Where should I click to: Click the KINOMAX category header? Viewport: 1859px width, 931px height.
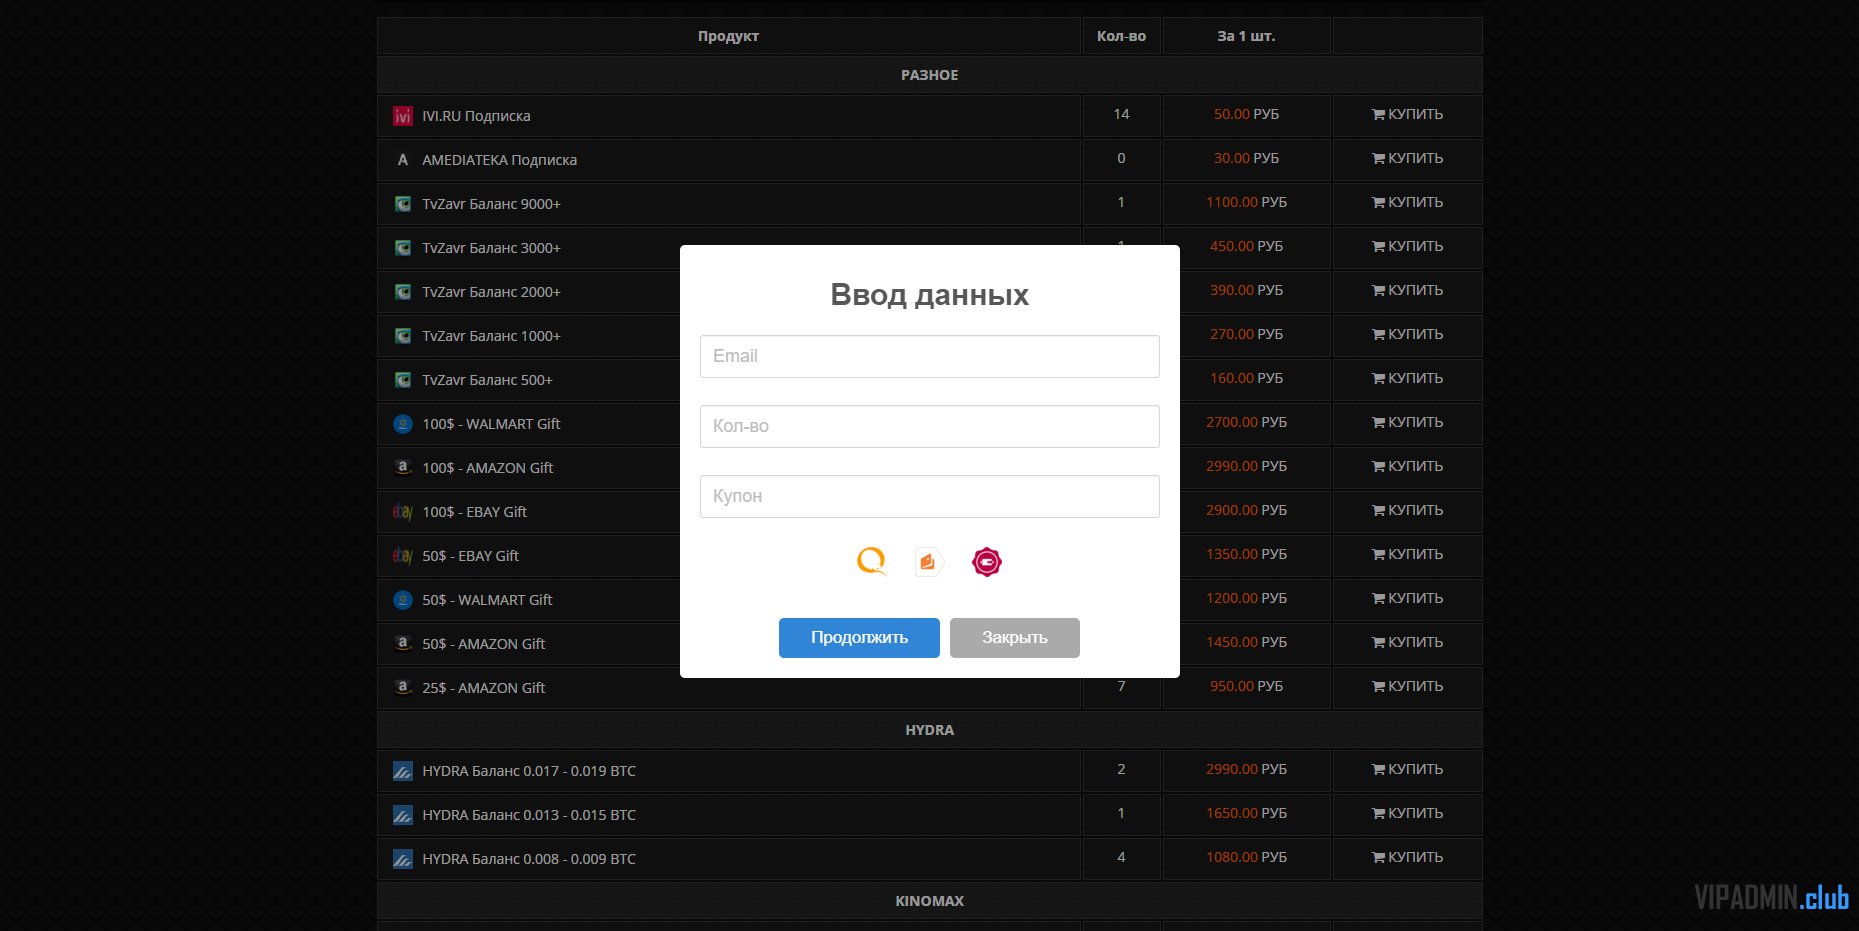coord(929,901)
